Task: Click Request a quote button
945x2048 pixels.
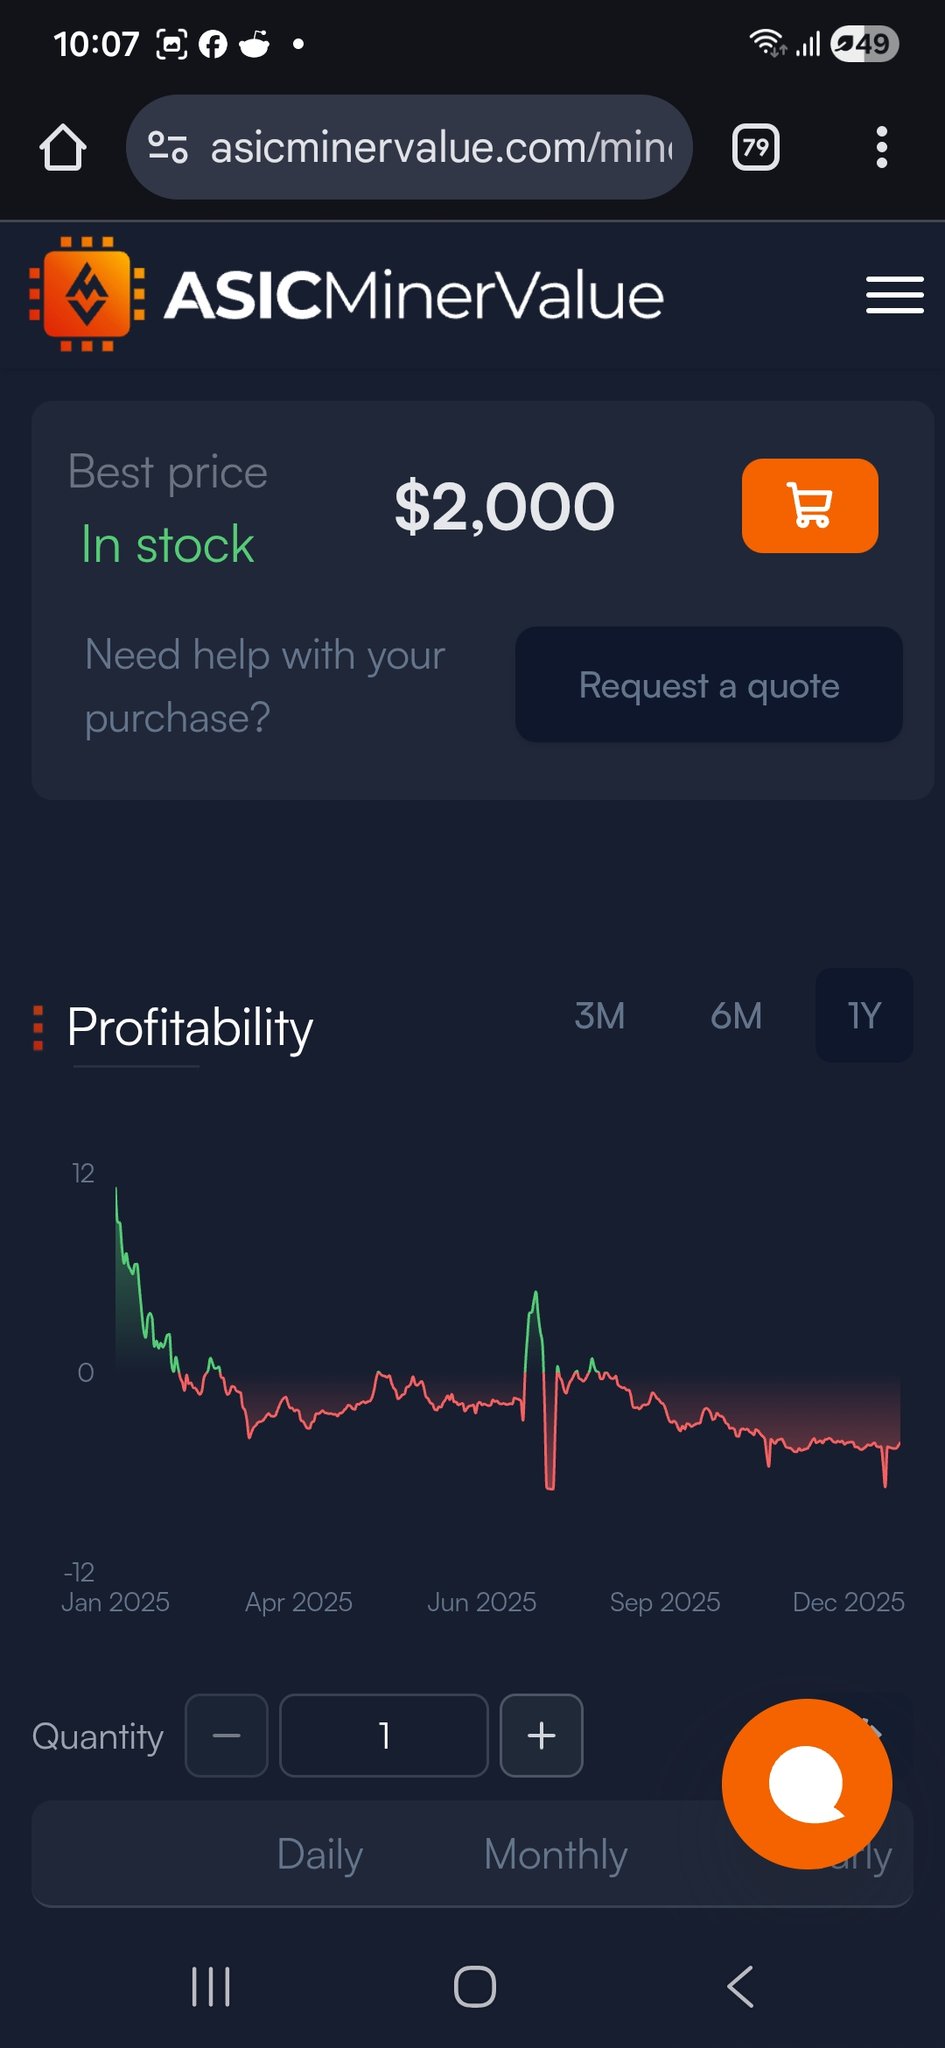Action: [x=708, y=685]
